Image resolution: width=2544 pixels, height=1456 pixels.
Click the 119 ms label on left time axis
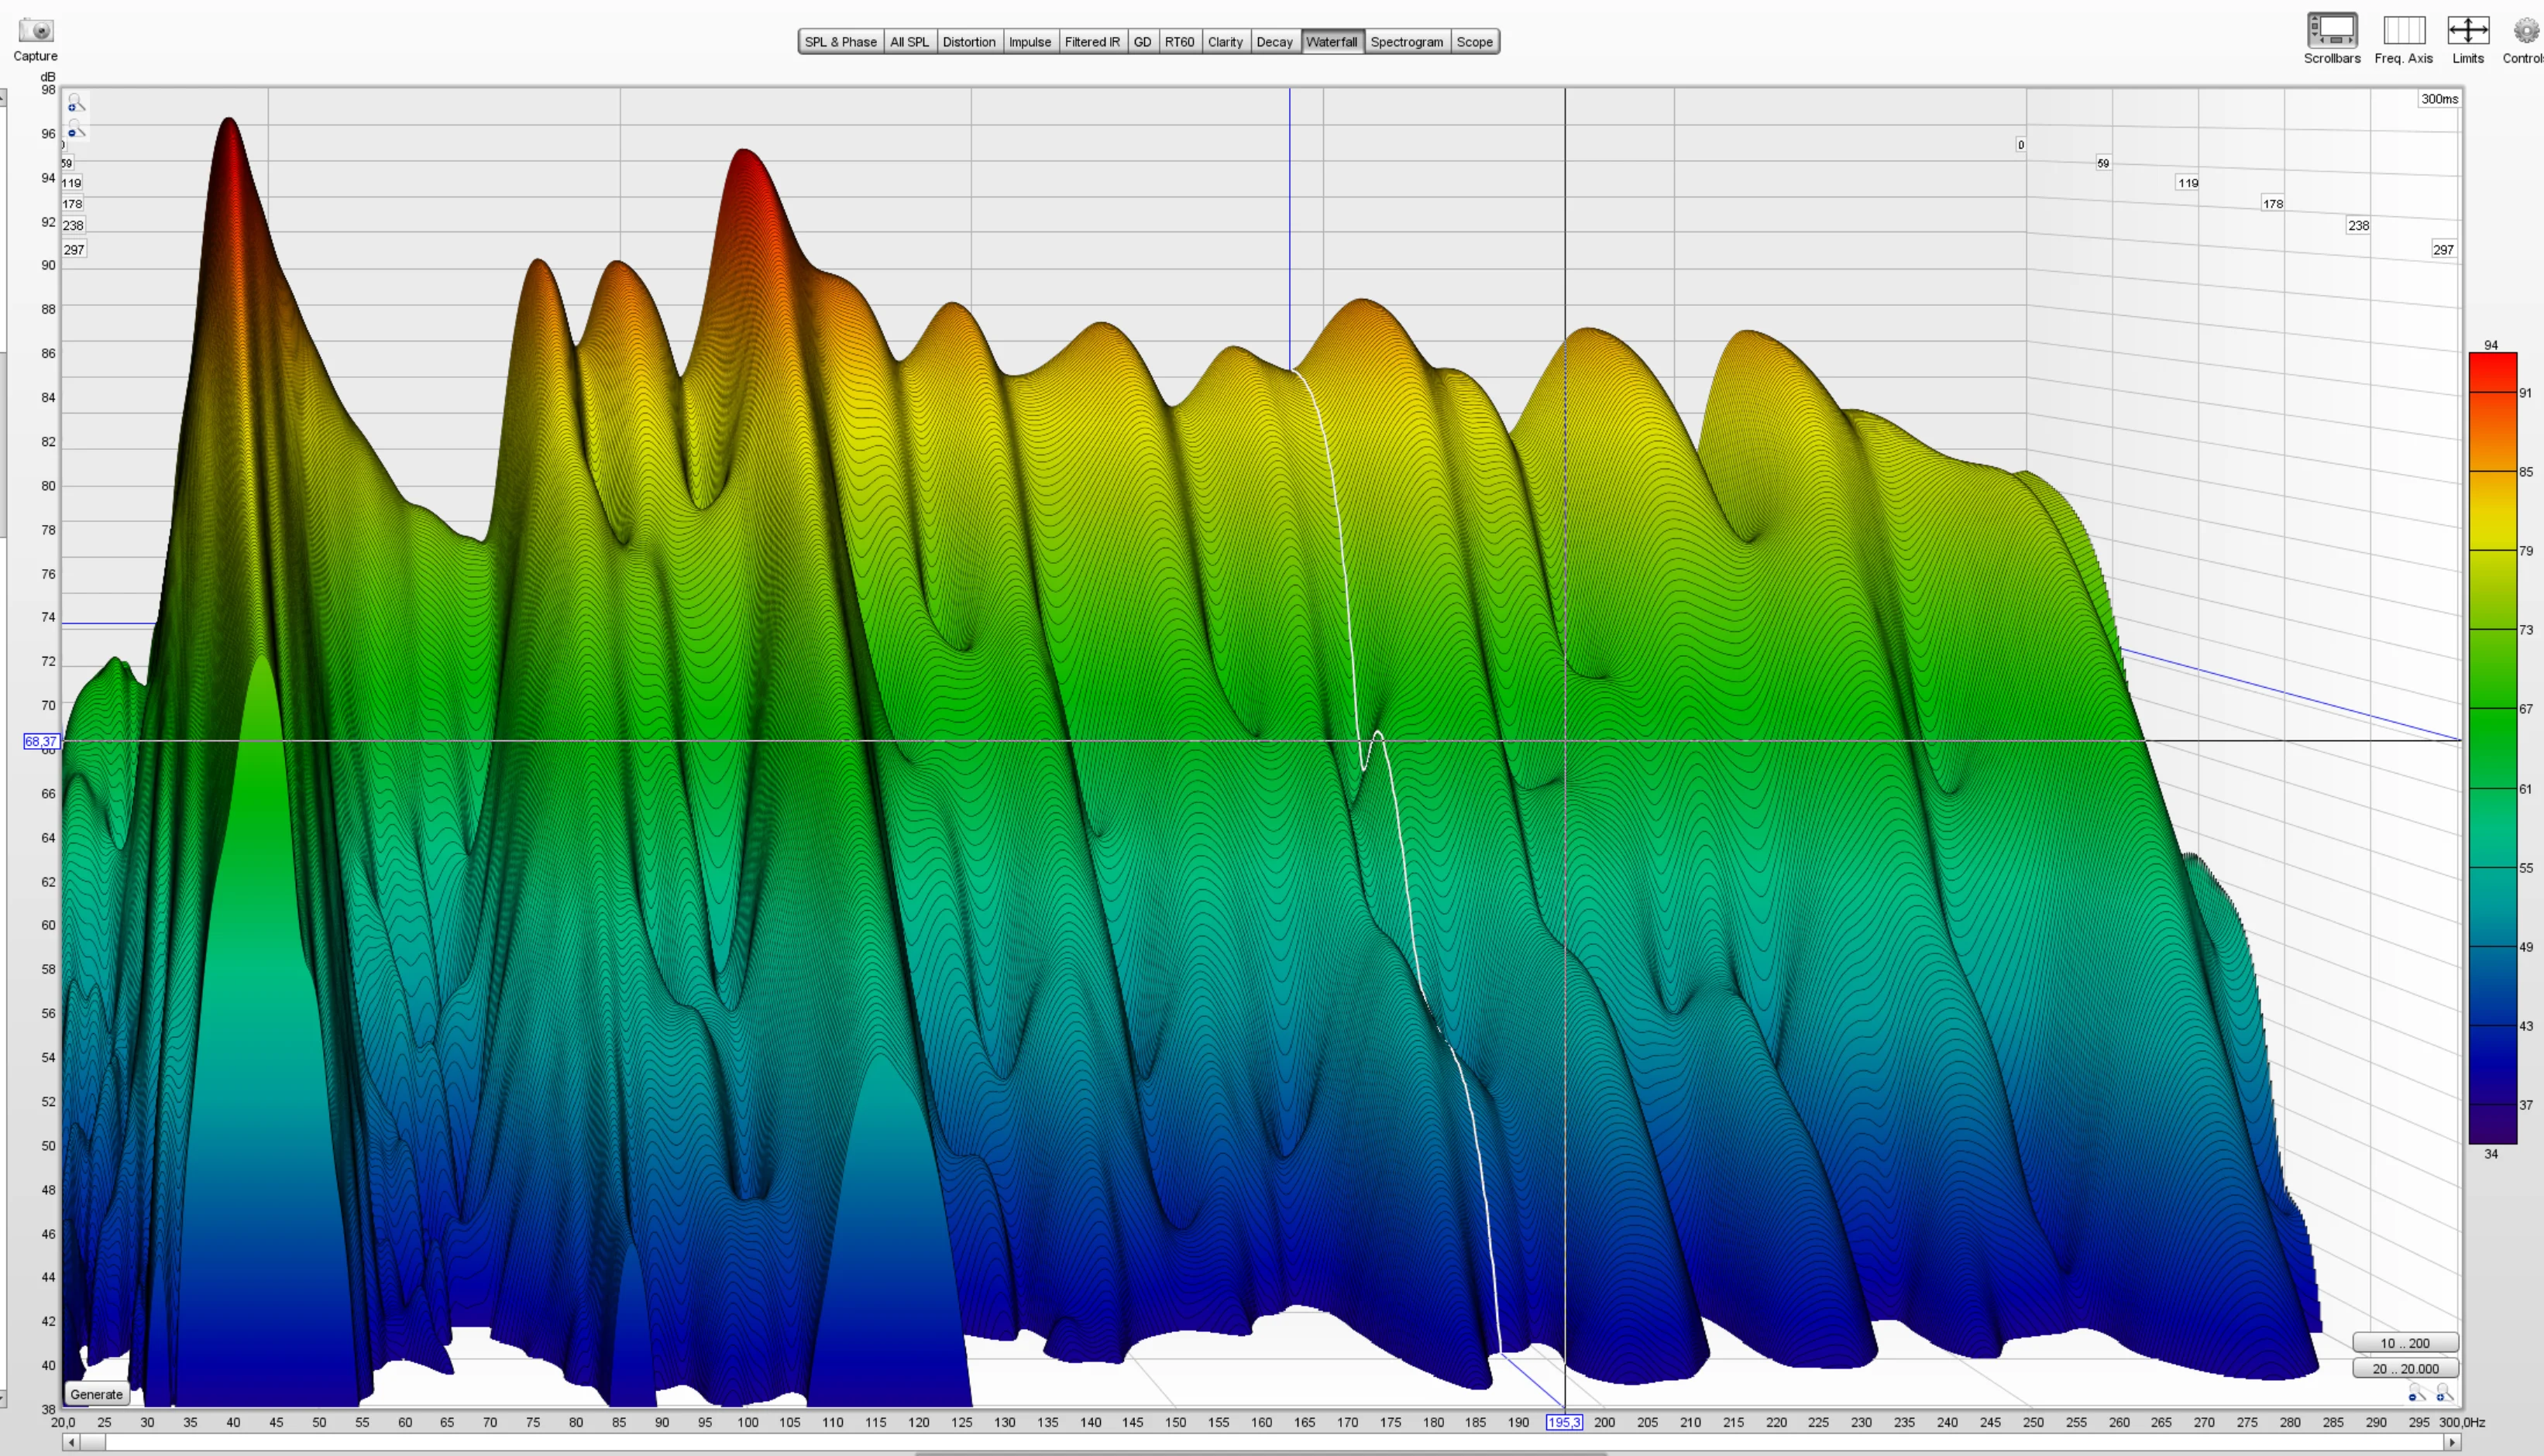click(71, 183)
